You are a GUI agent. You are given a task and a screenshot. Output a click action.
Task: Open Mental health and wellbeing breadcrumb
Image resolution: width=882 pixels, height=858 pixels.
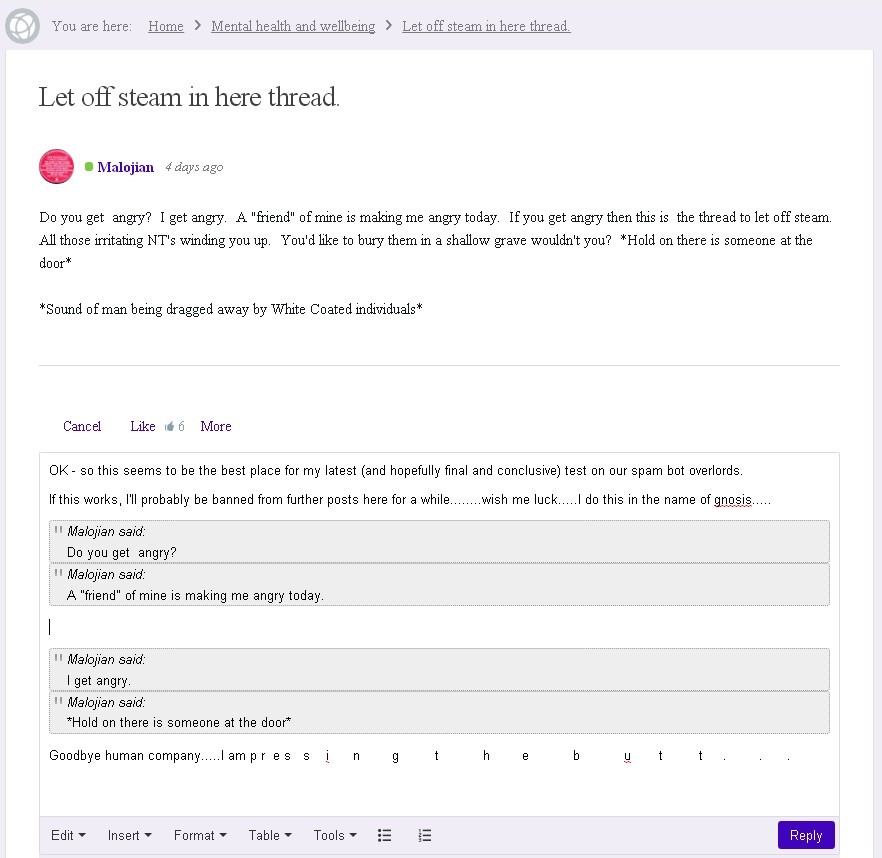point(293,26)
